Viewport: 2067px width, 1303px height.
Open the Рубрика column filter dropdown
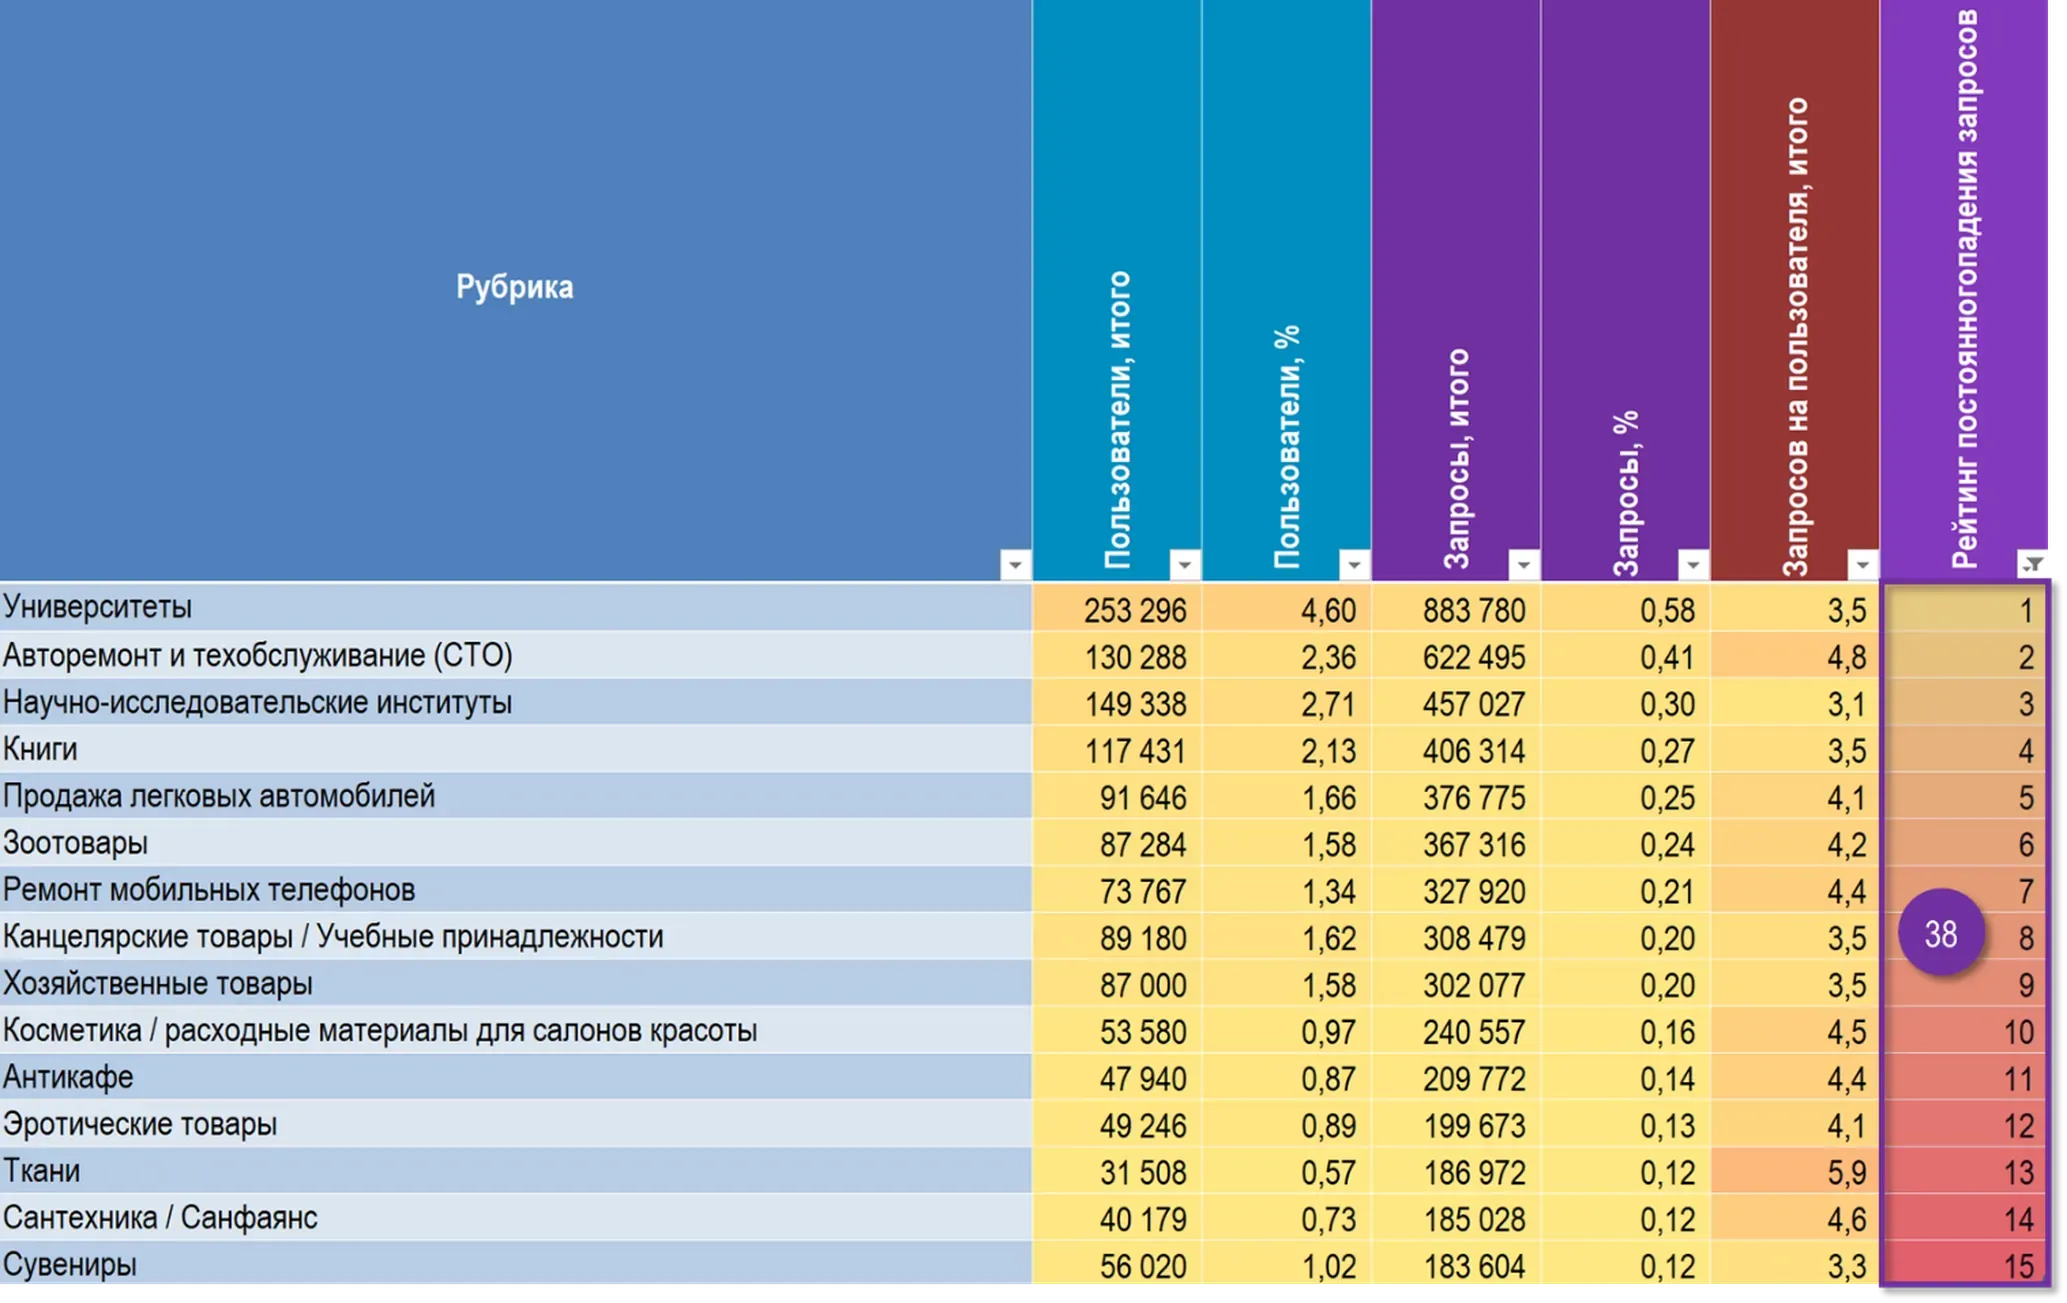pos(1014,565)
